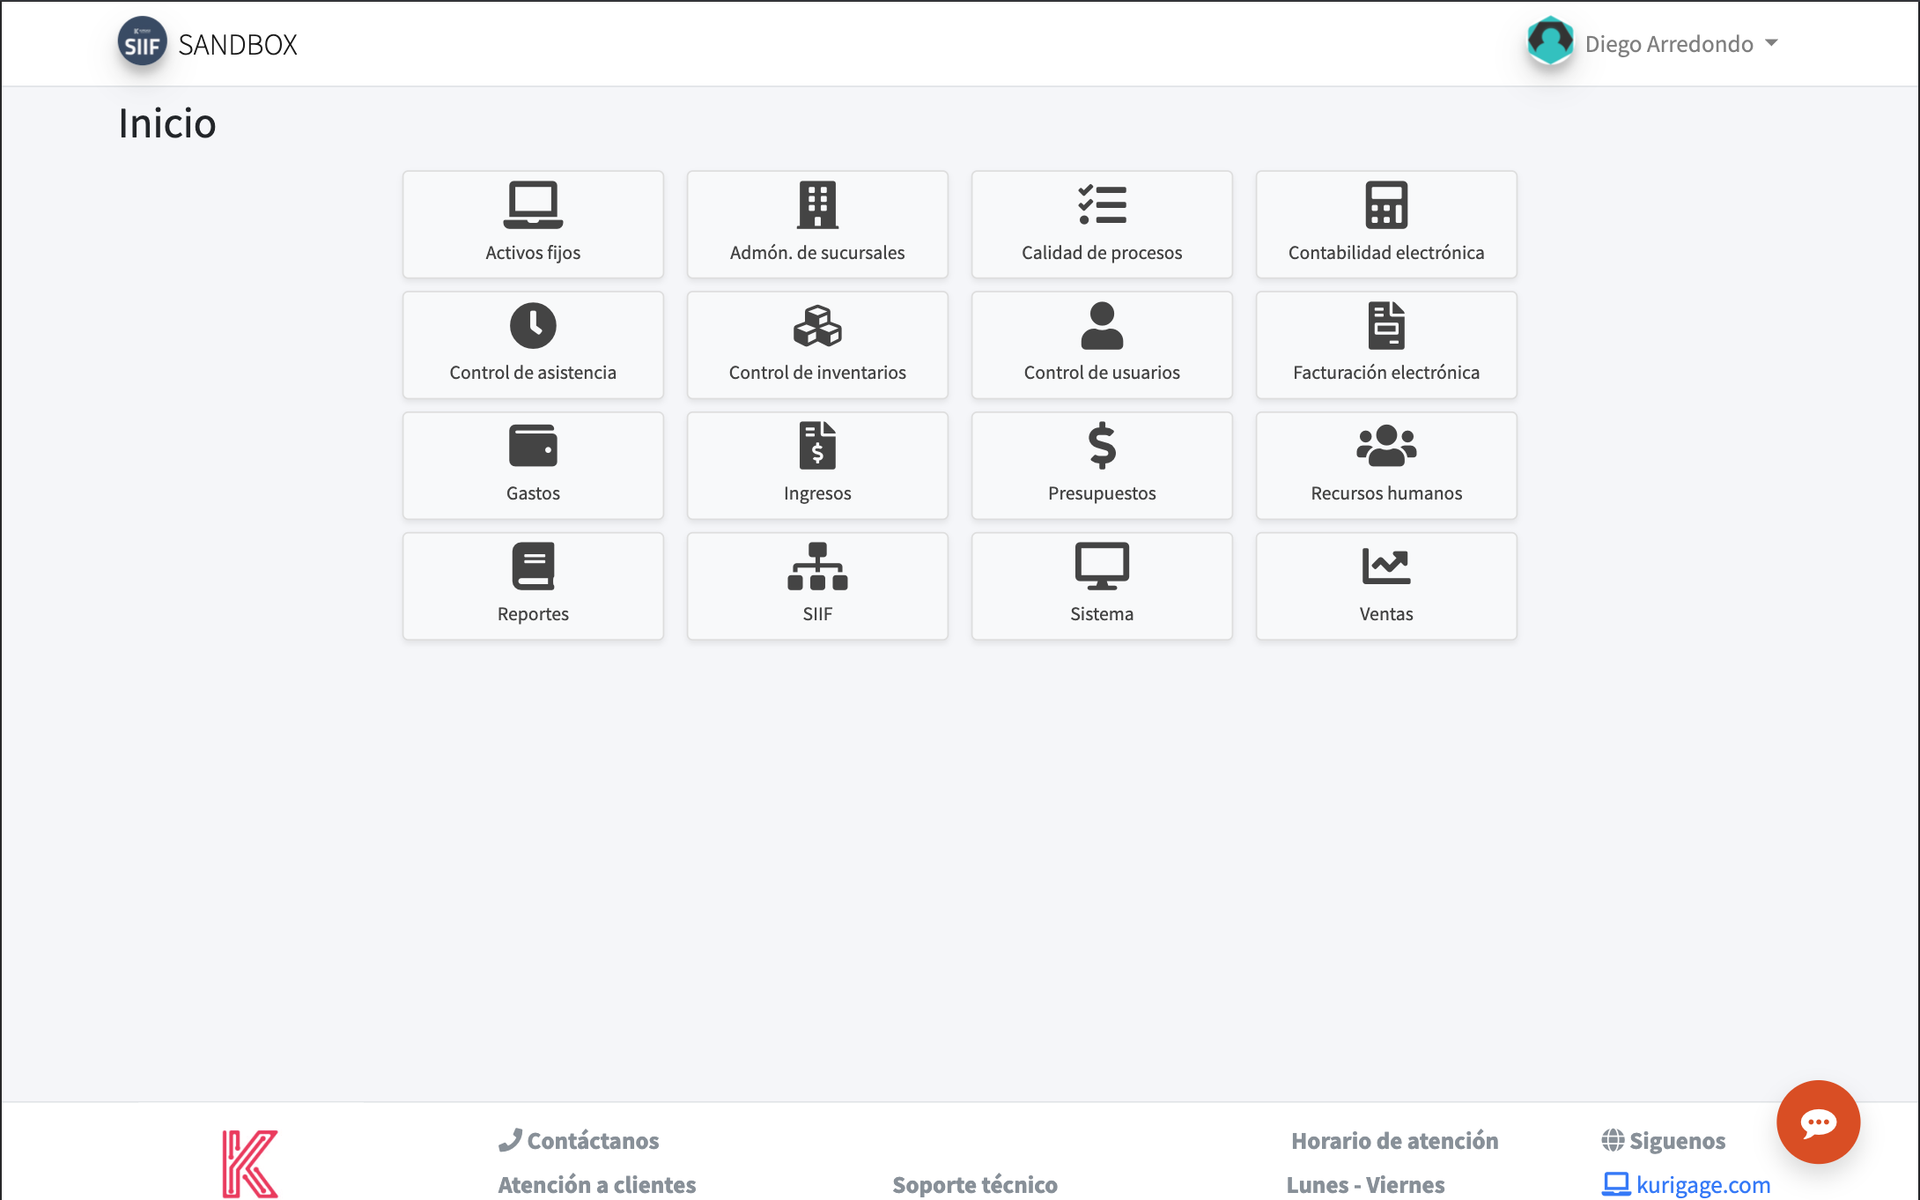Open Control de asistencia clock icon
1920x1200 pixels.
tap(532, 325)
